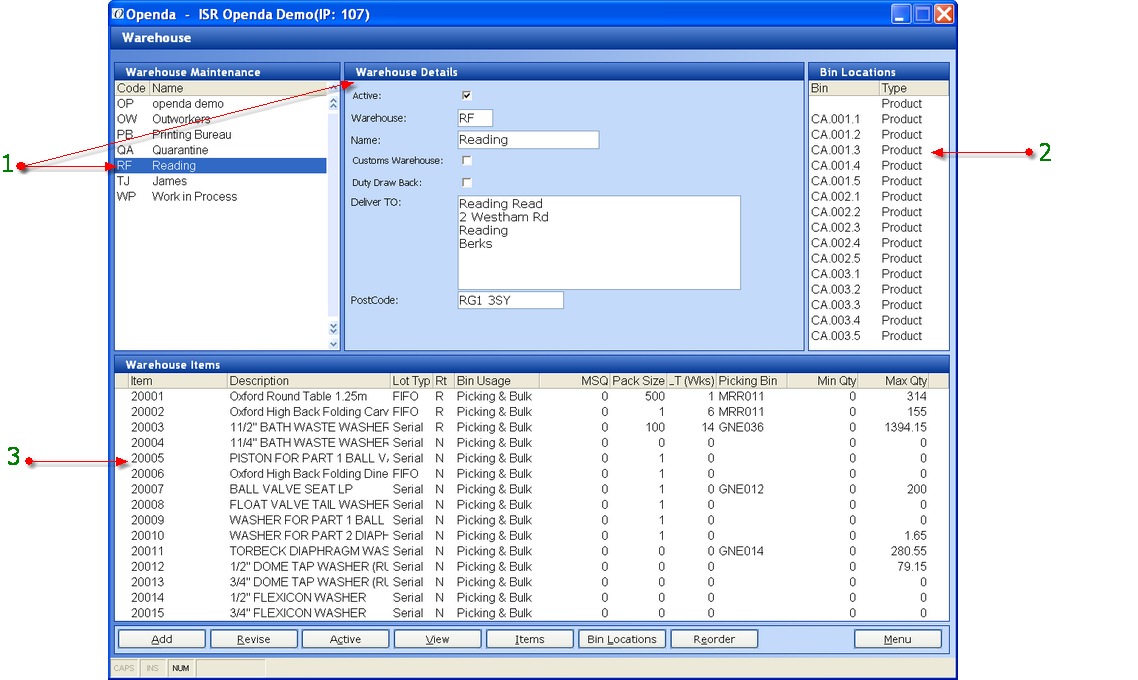This screenshot has width=1138, height=680.
Task: Select bin CA.002.1
Action: 878,197
